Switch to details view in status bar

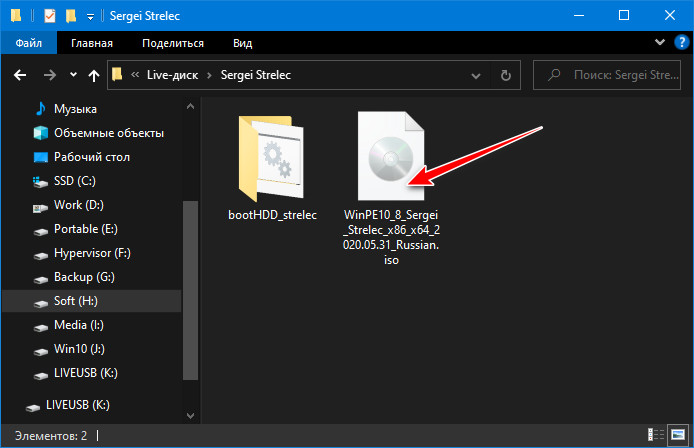pyautogui.click(x=655, y=435)
